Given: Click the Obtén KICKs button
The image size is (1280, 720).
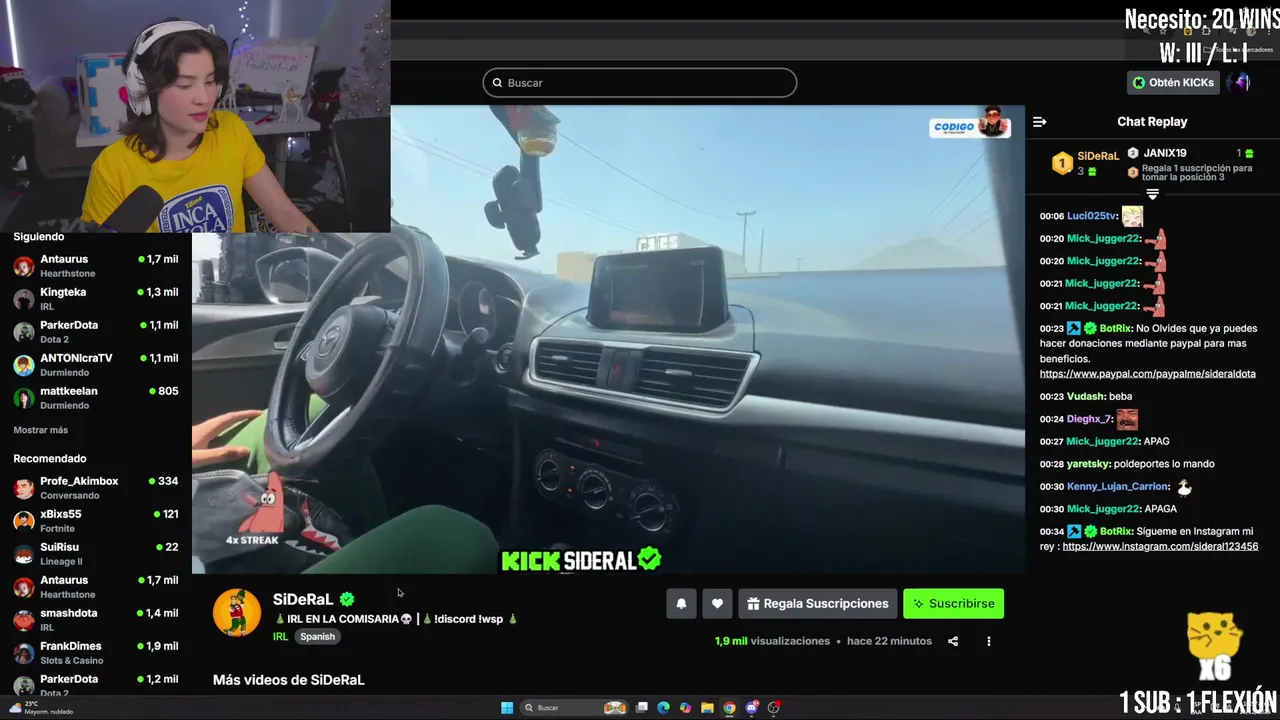Looking at the screenshot, I should (x=1174, y=83).
